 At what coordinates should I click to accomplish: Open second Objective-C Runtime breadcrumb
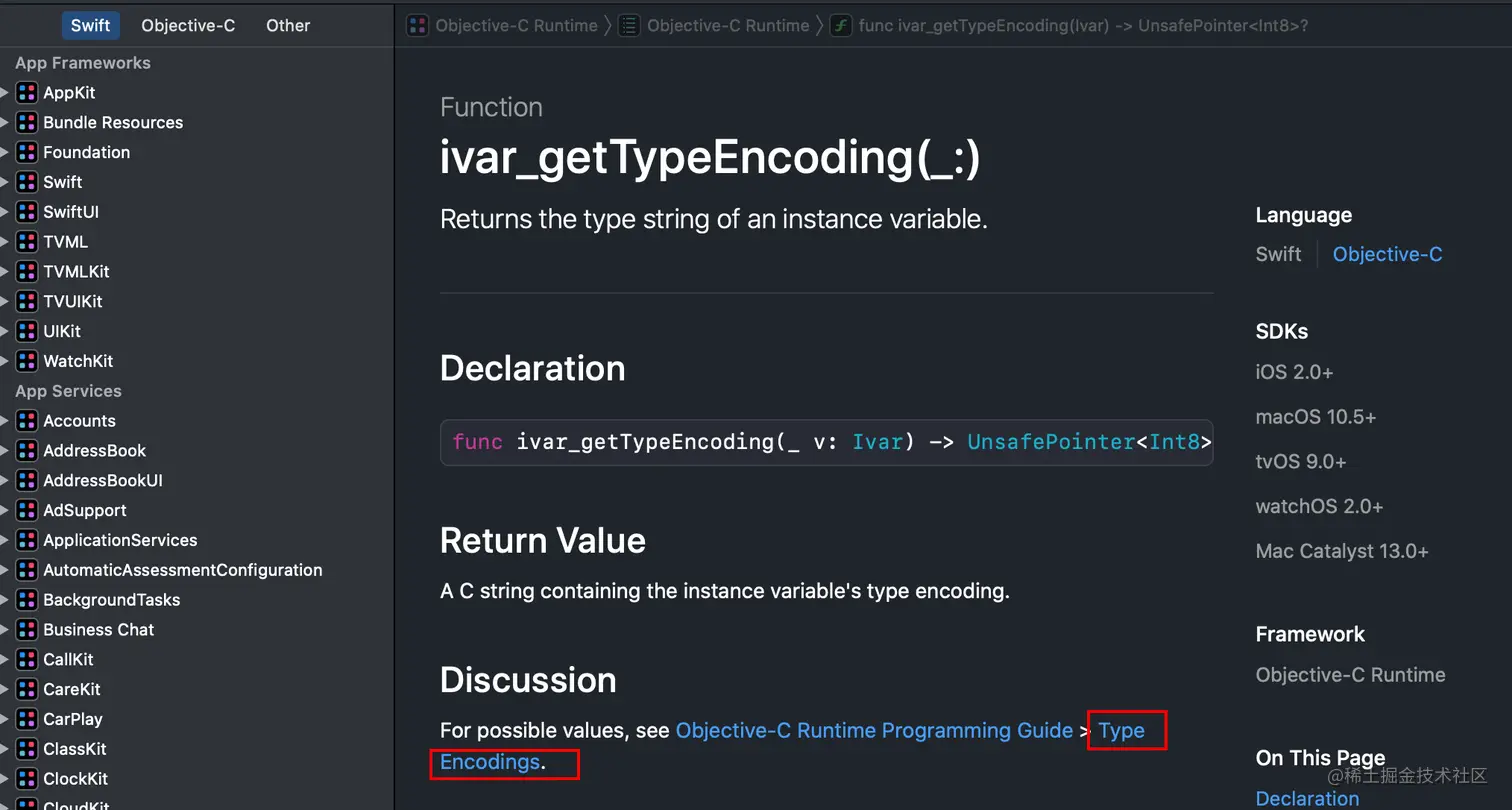728,26
